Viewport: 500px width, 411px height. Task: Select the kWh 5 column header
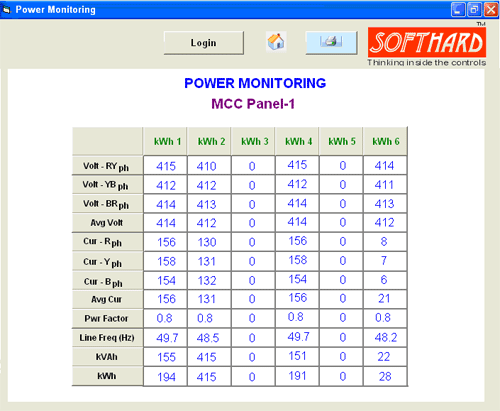pos(341,141)
